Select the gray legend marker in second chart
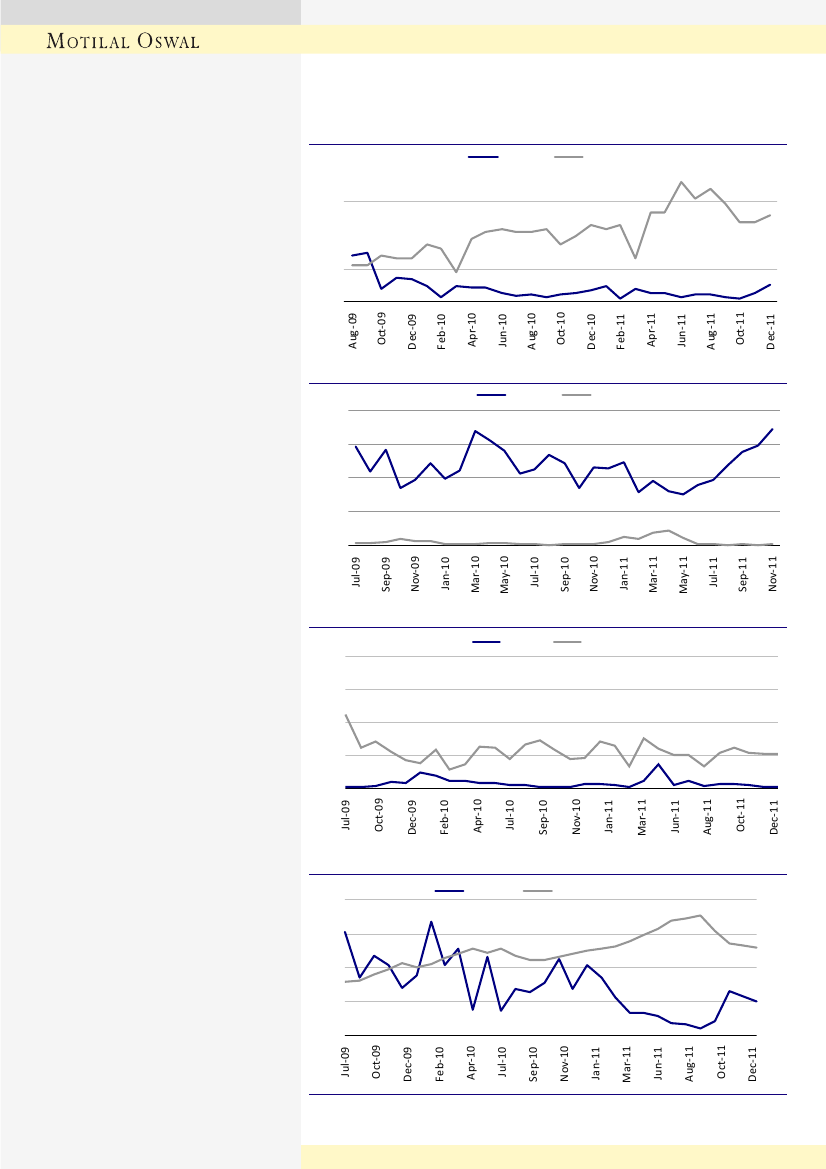 point(576,396)
